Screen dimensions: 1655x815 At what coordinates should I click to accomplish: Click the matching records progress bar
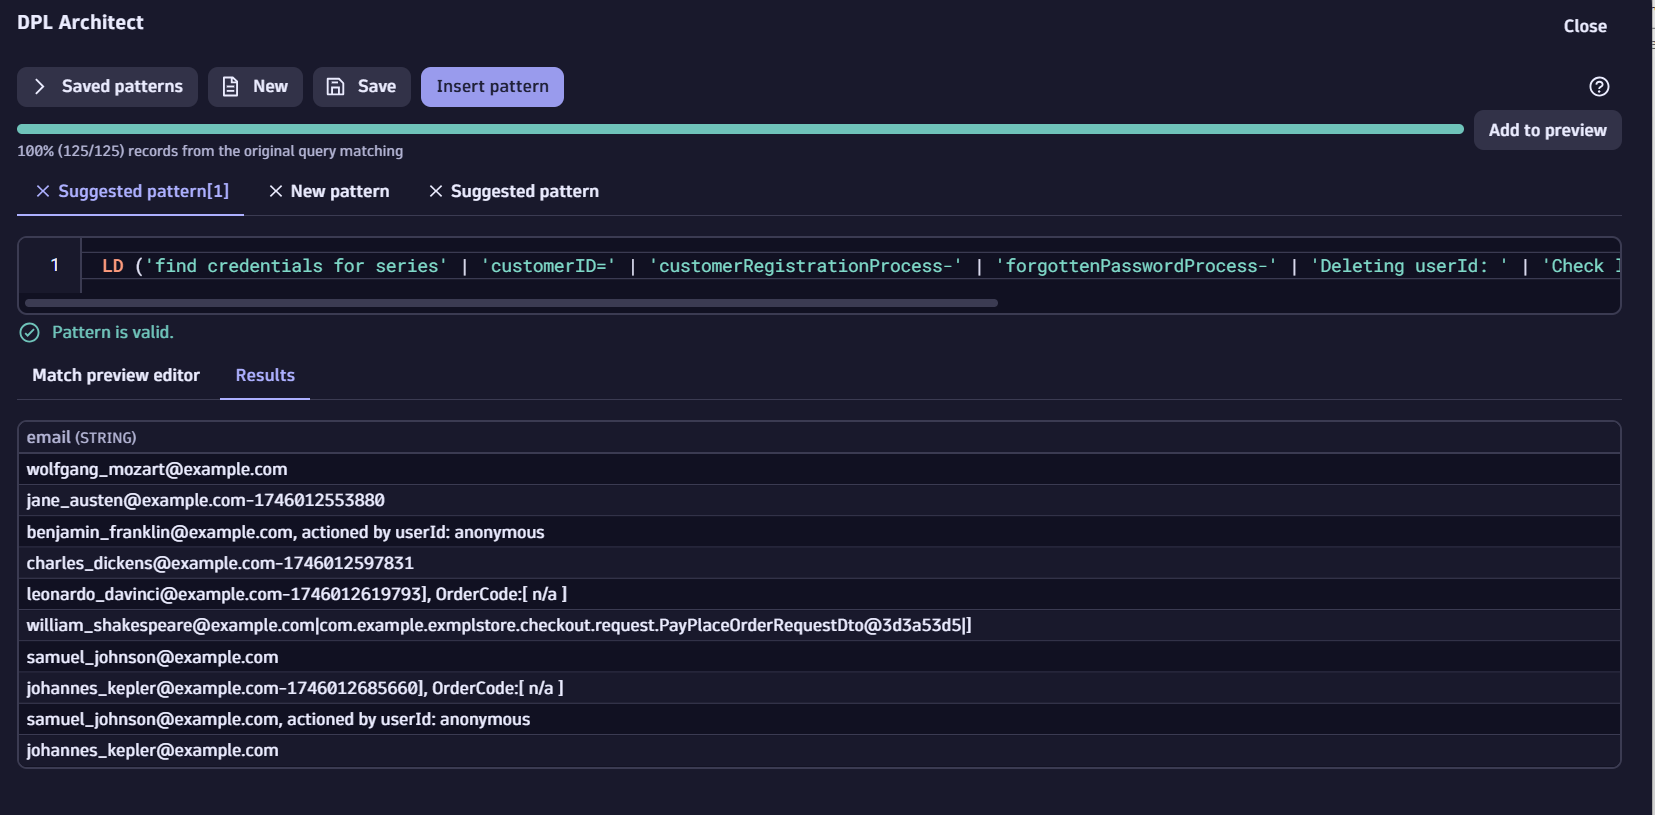[740, 129]
